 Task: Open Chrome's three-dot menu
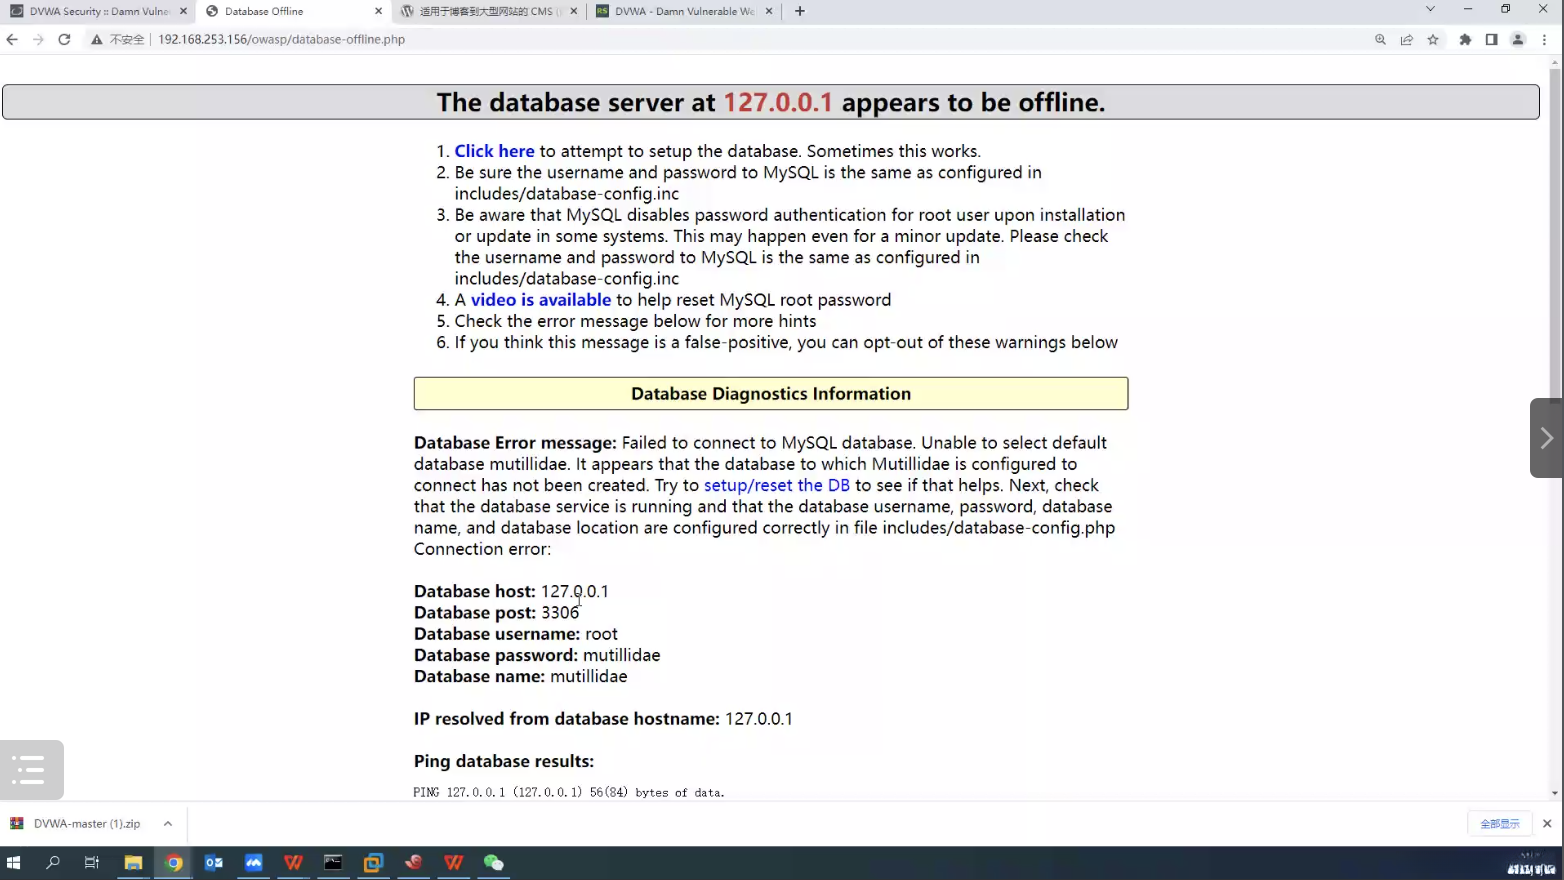(x=1545, y=40)
